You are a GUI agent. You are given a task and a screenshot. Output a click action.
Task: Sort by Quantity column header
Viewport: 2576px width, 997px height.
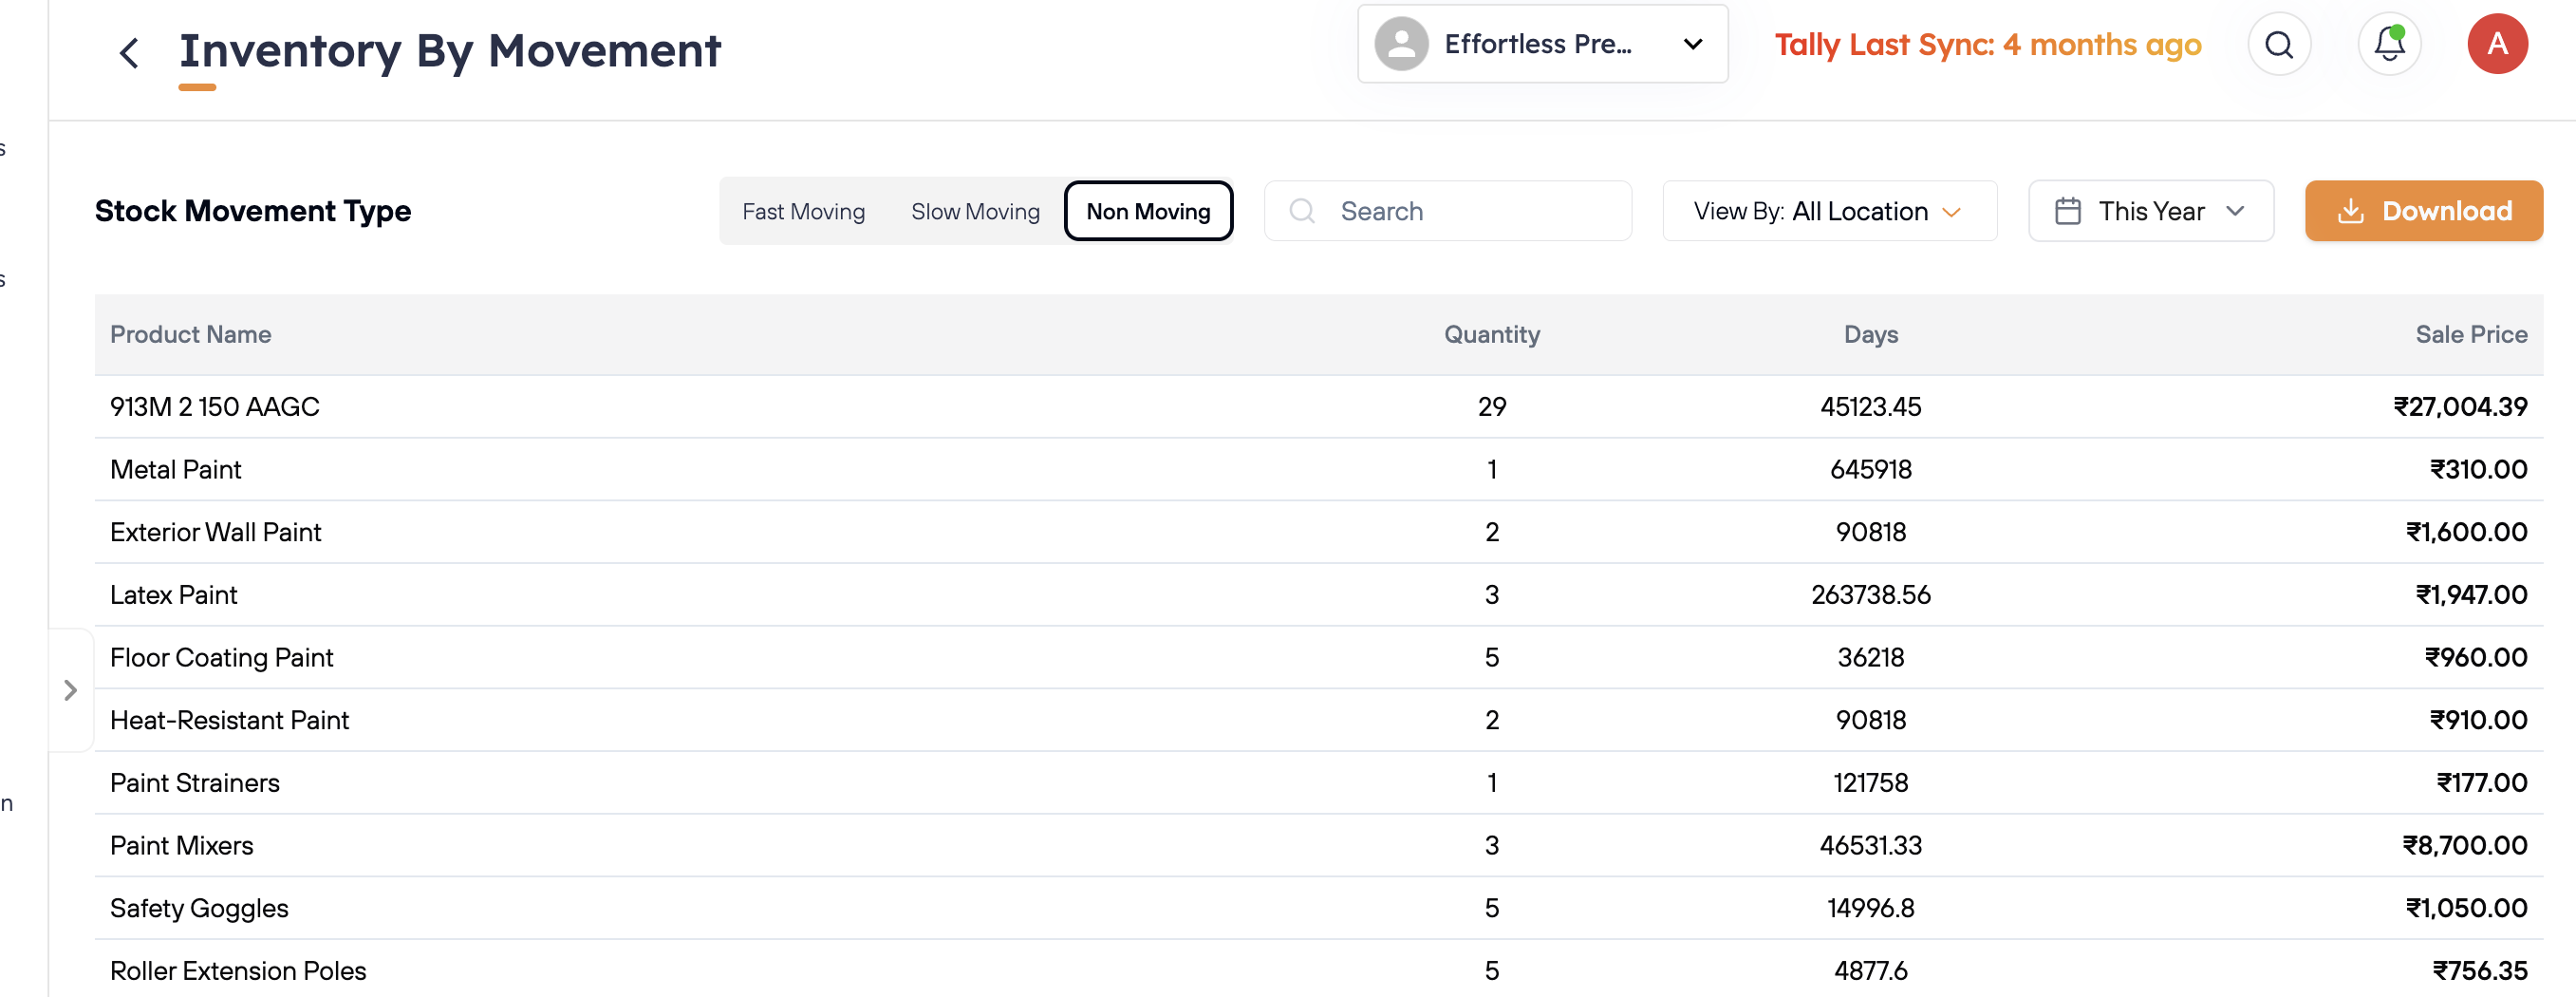(x=1491, y=335)
